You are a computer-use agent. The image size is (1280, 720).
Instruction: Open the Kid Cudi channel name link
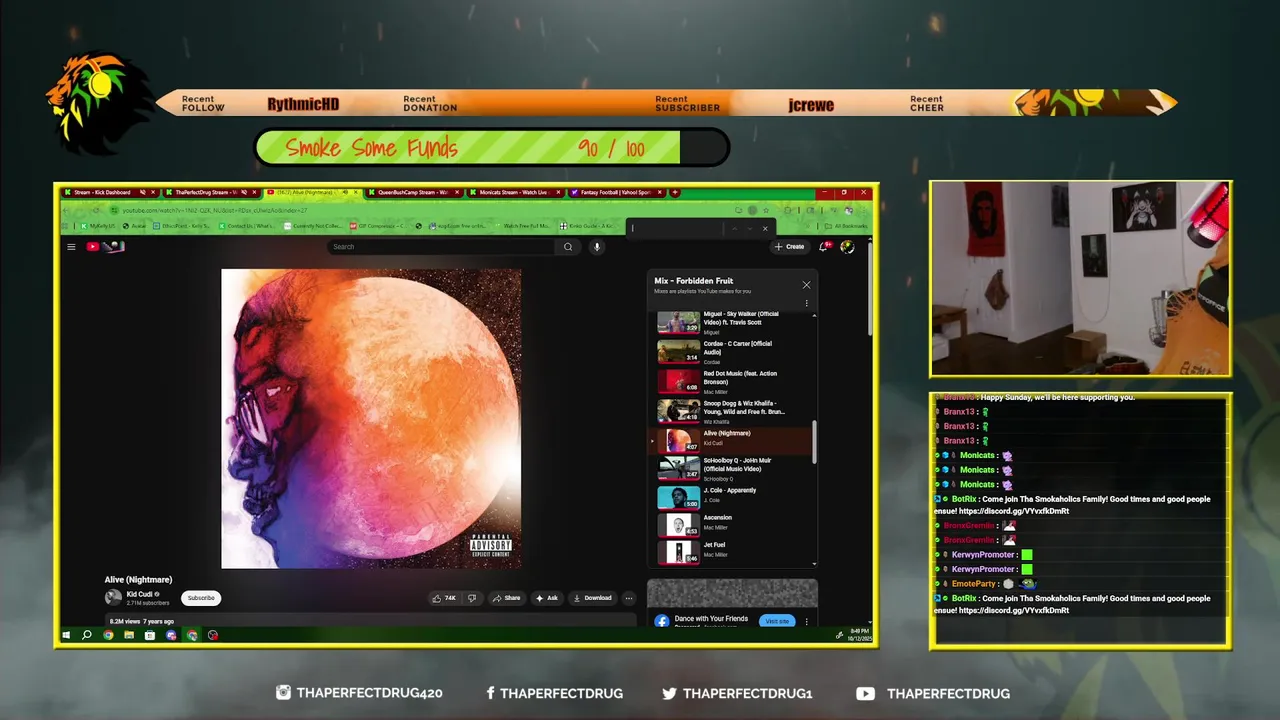[140, 594]
